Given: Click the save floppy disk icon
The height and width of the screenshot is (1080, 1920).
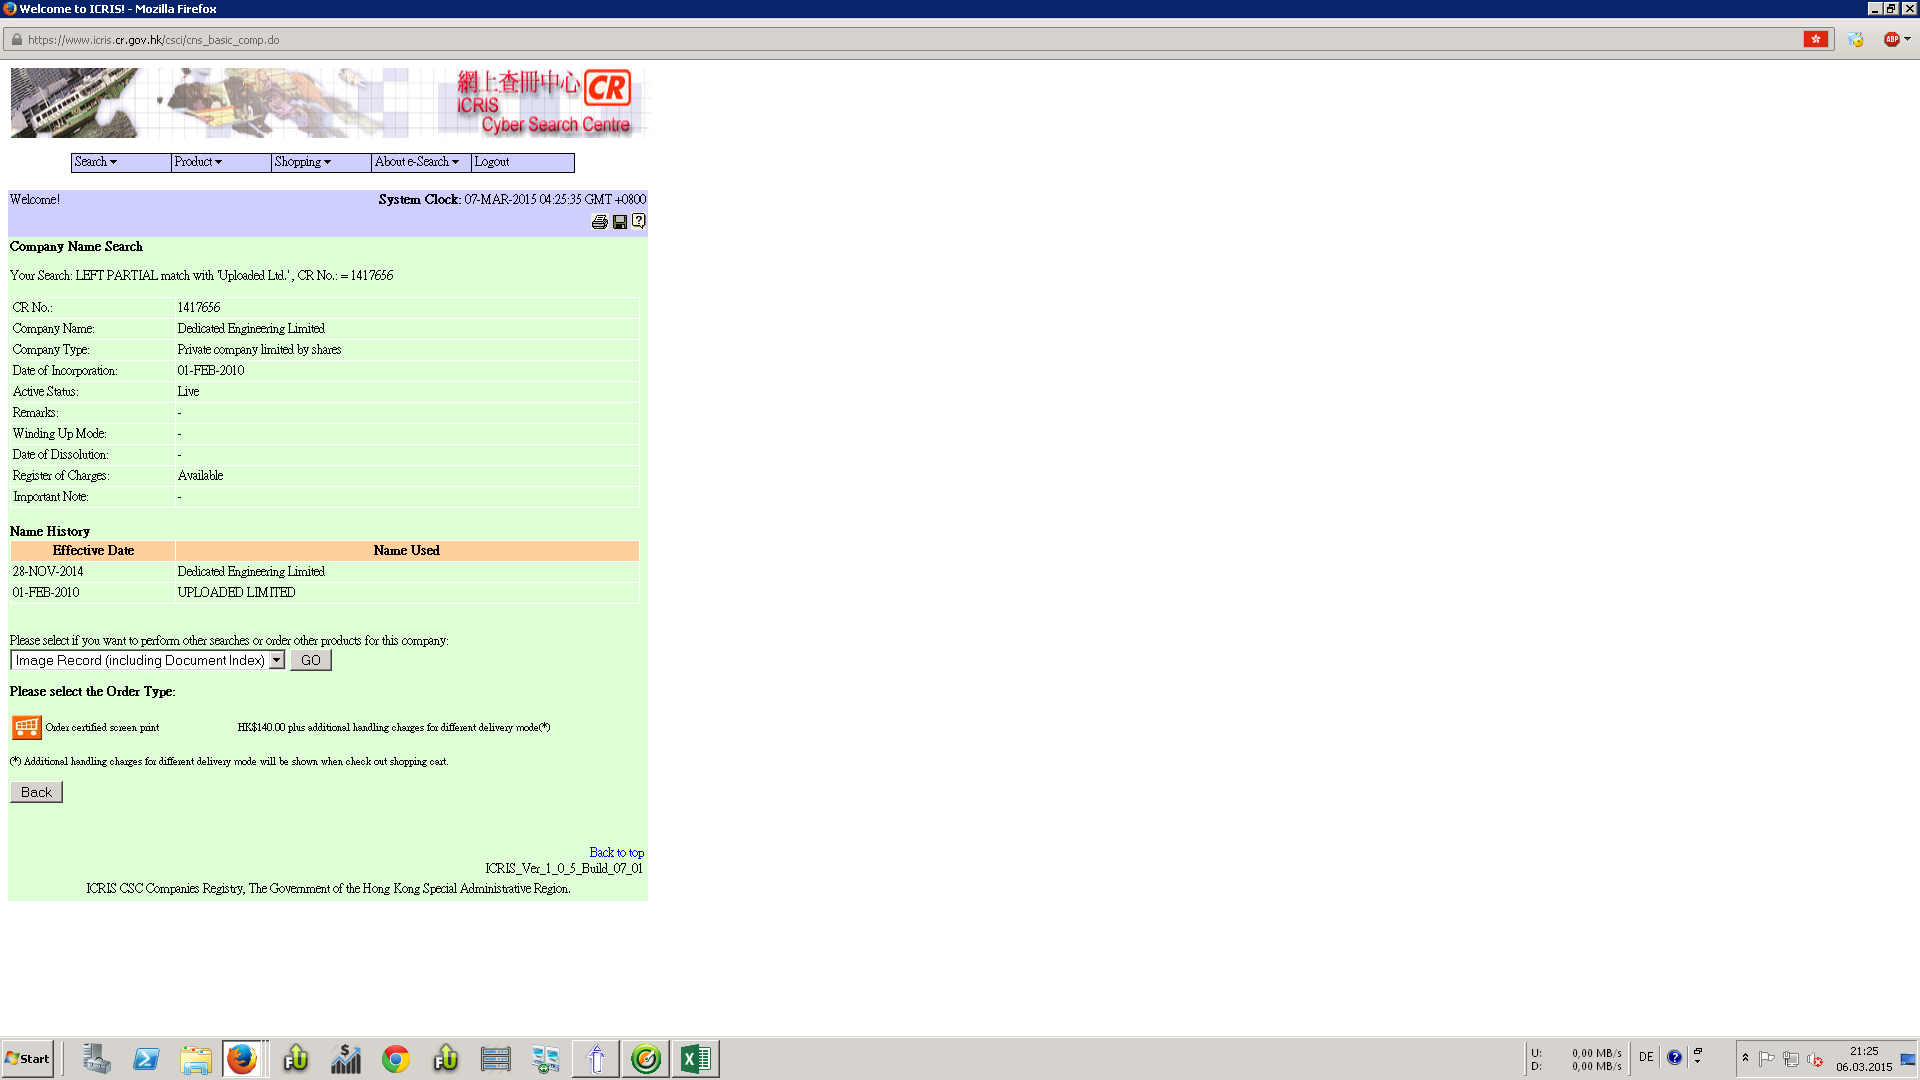Looking at the screenshot, I should point(620,222).
